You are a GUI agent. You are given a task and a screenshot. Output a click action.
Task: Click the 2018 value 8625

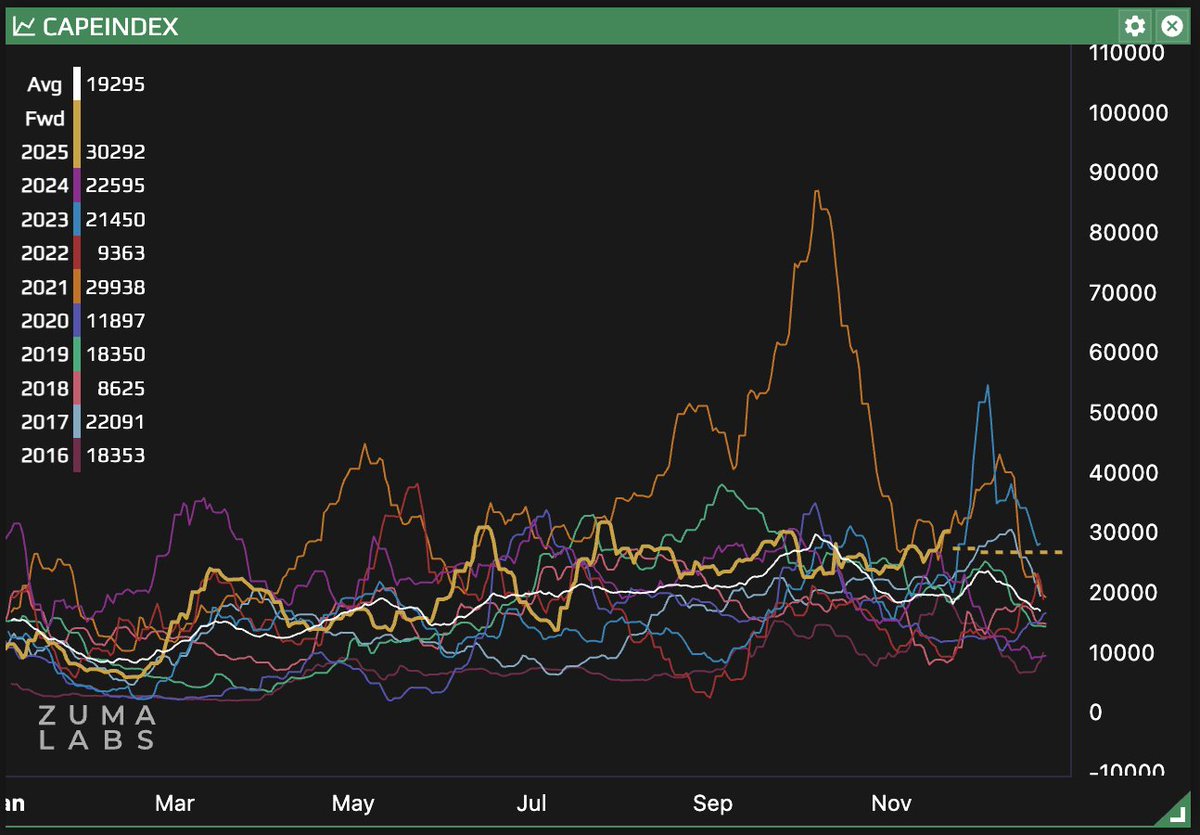tap(122, 389)
